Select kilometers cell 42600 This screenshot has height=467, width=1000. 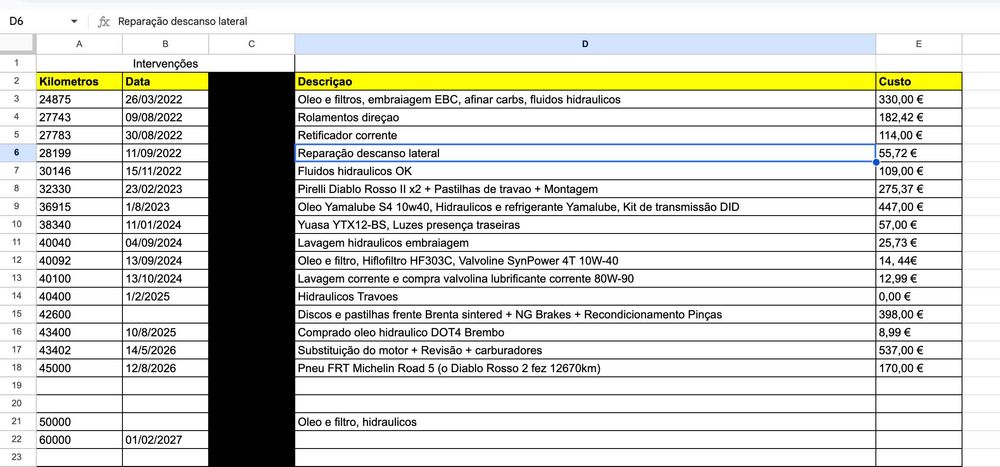tap(79, 315)
